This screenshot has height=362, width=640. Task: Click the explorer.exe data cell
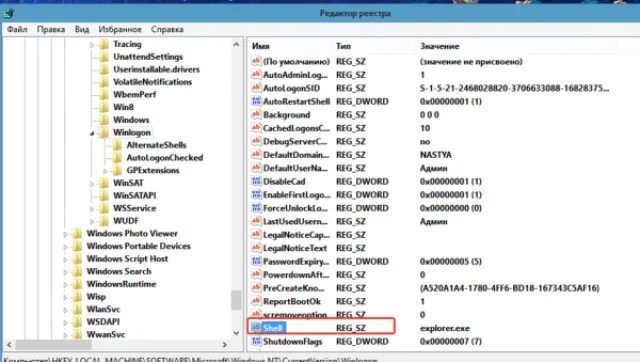tap(445, 328)
